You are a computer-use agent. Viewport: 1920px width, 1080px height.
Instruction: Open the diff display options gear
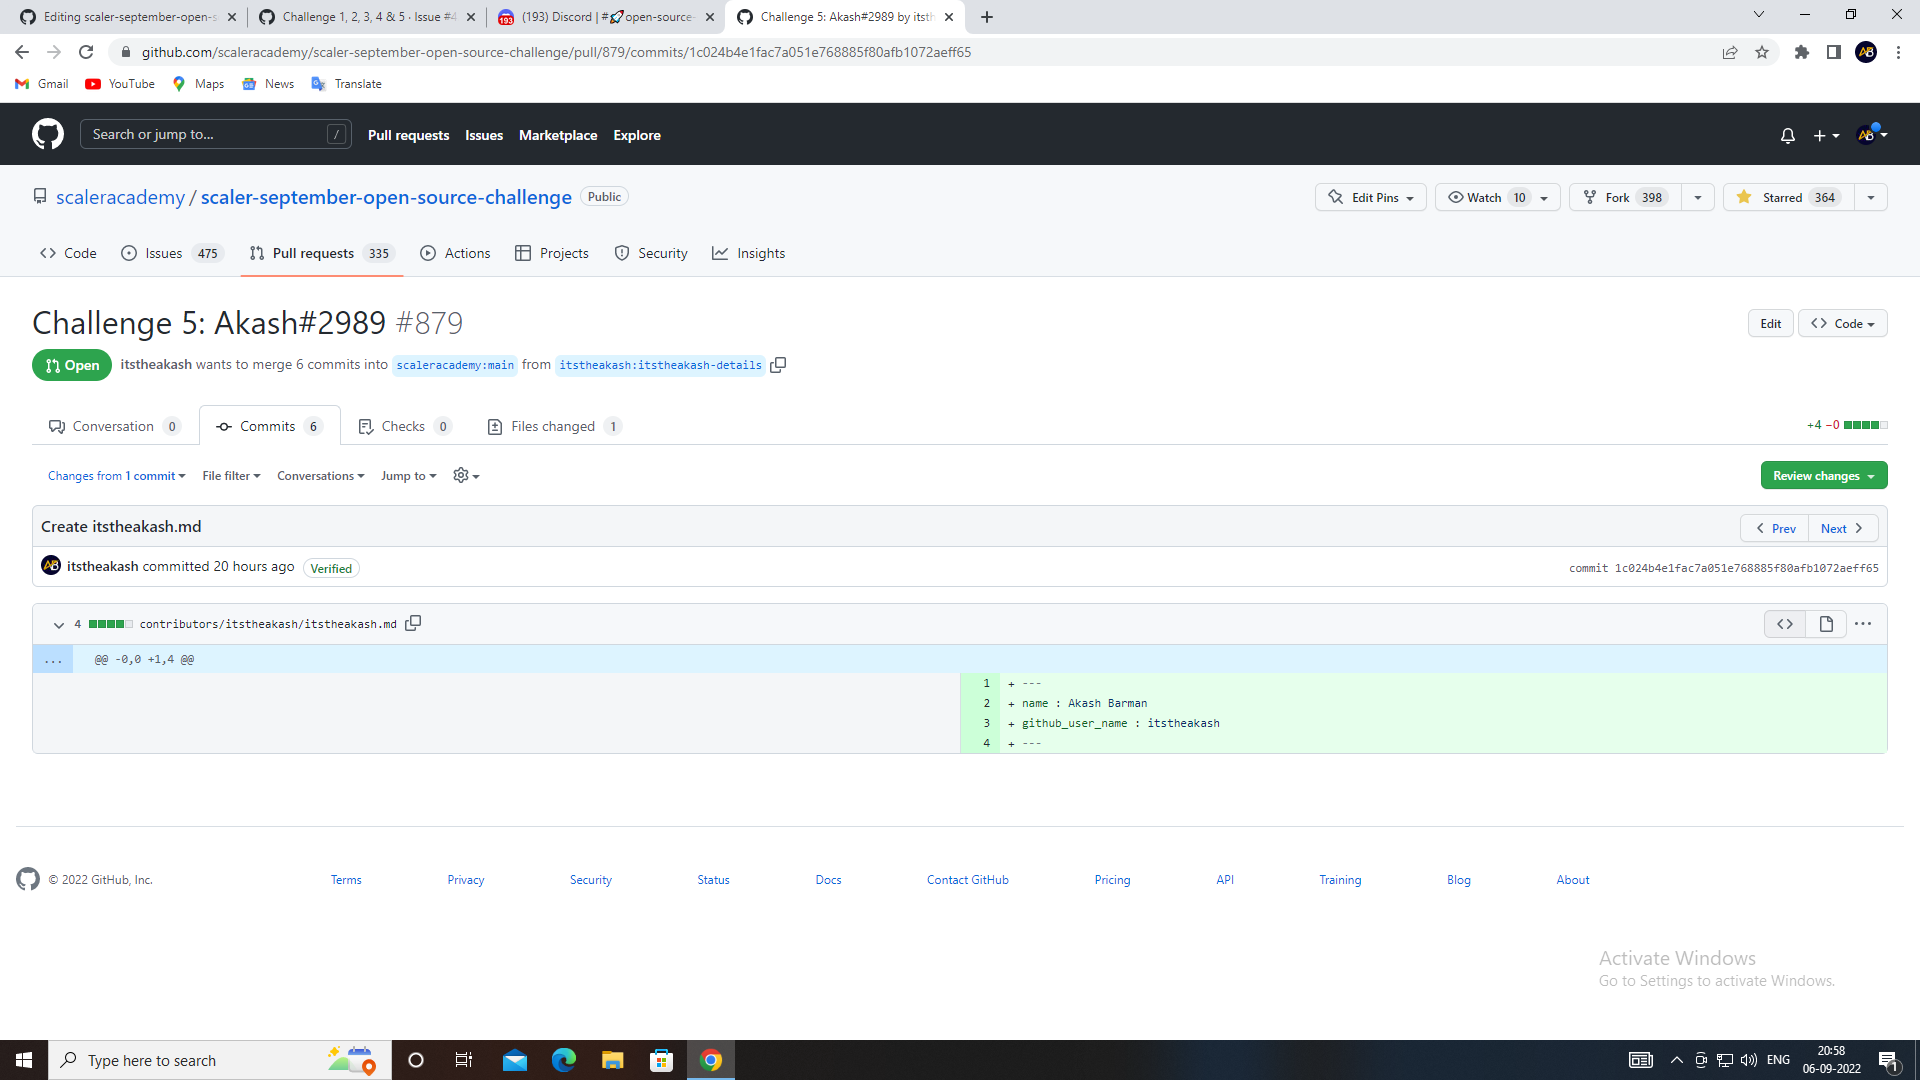click(464, 475)
